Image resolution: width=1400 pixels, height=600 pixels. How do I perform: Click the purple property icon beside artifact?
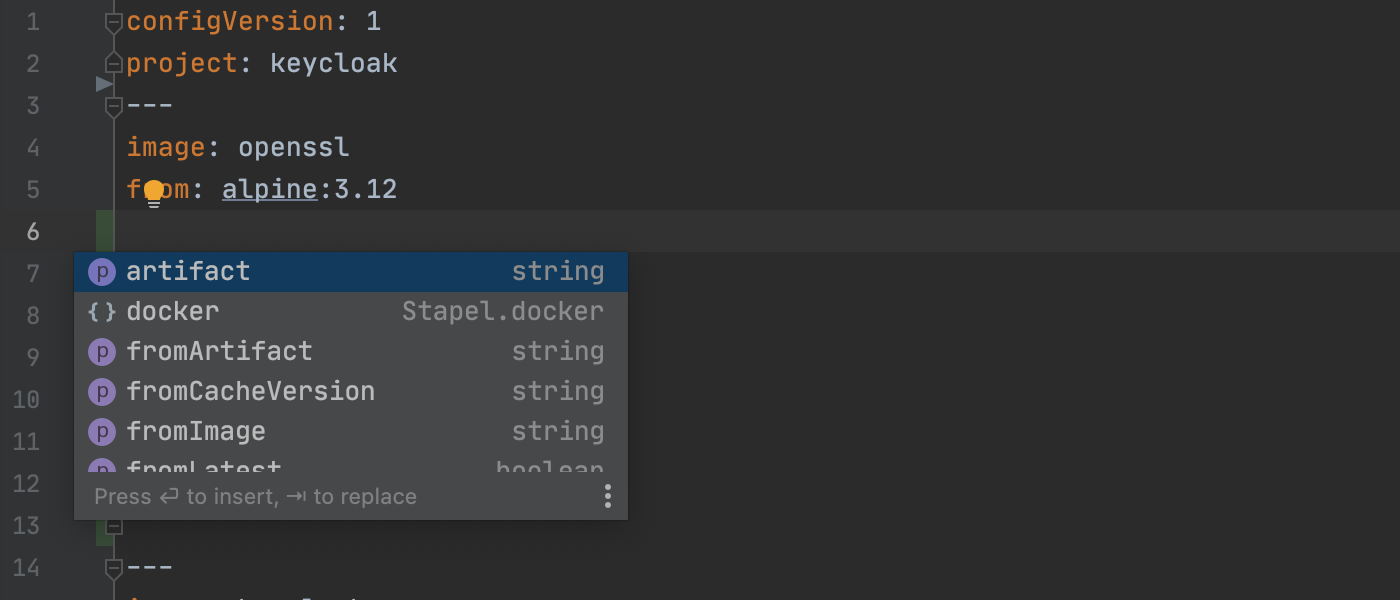[x=102, y=272]
